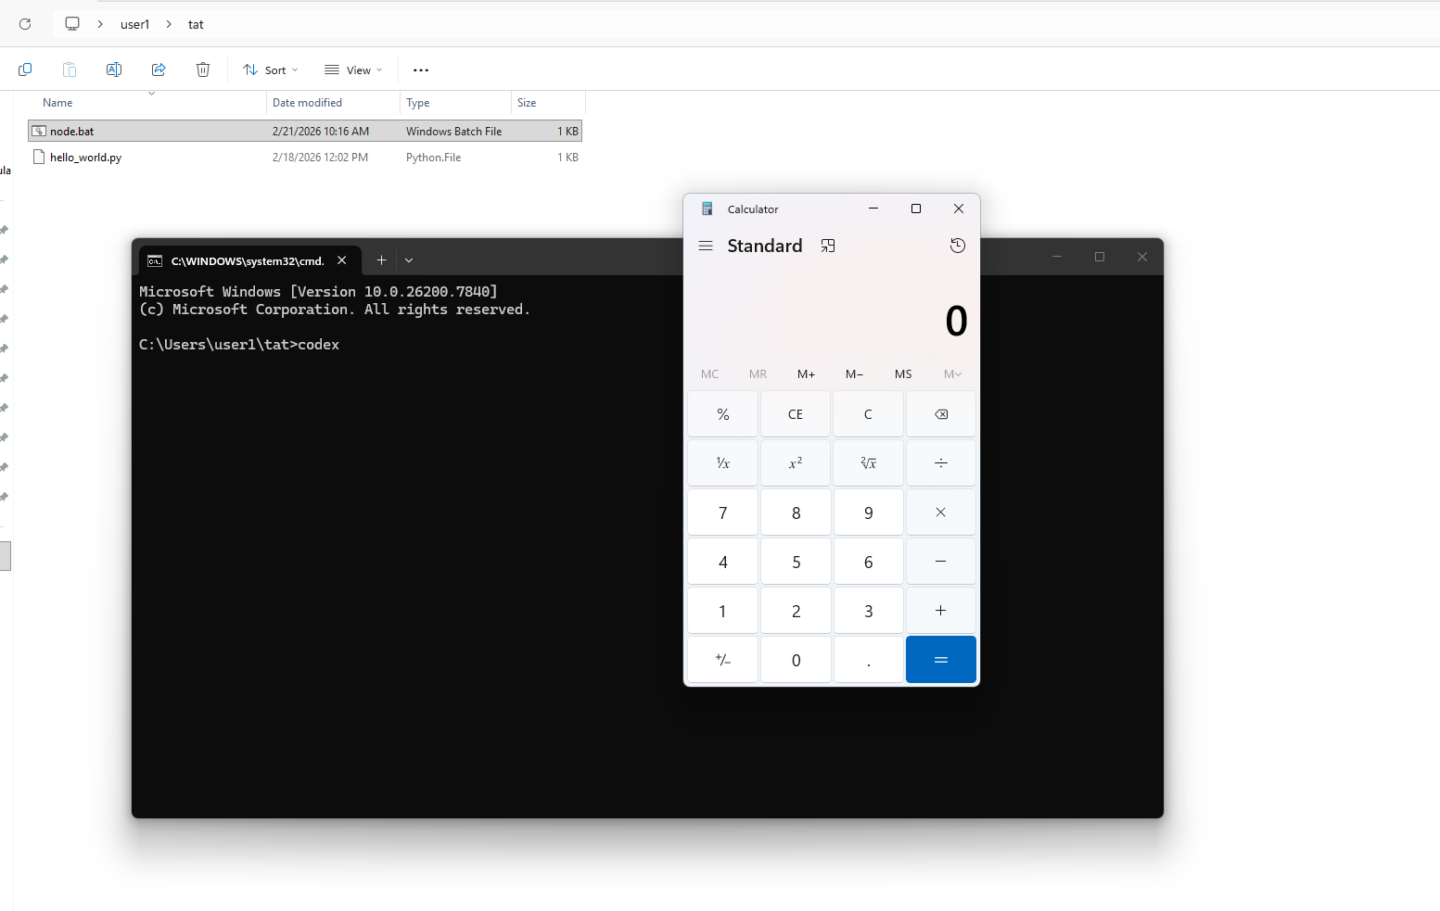The image size is (1440, 911).
Task: Click the percent button in Calculator
Action: click(723, 414)
